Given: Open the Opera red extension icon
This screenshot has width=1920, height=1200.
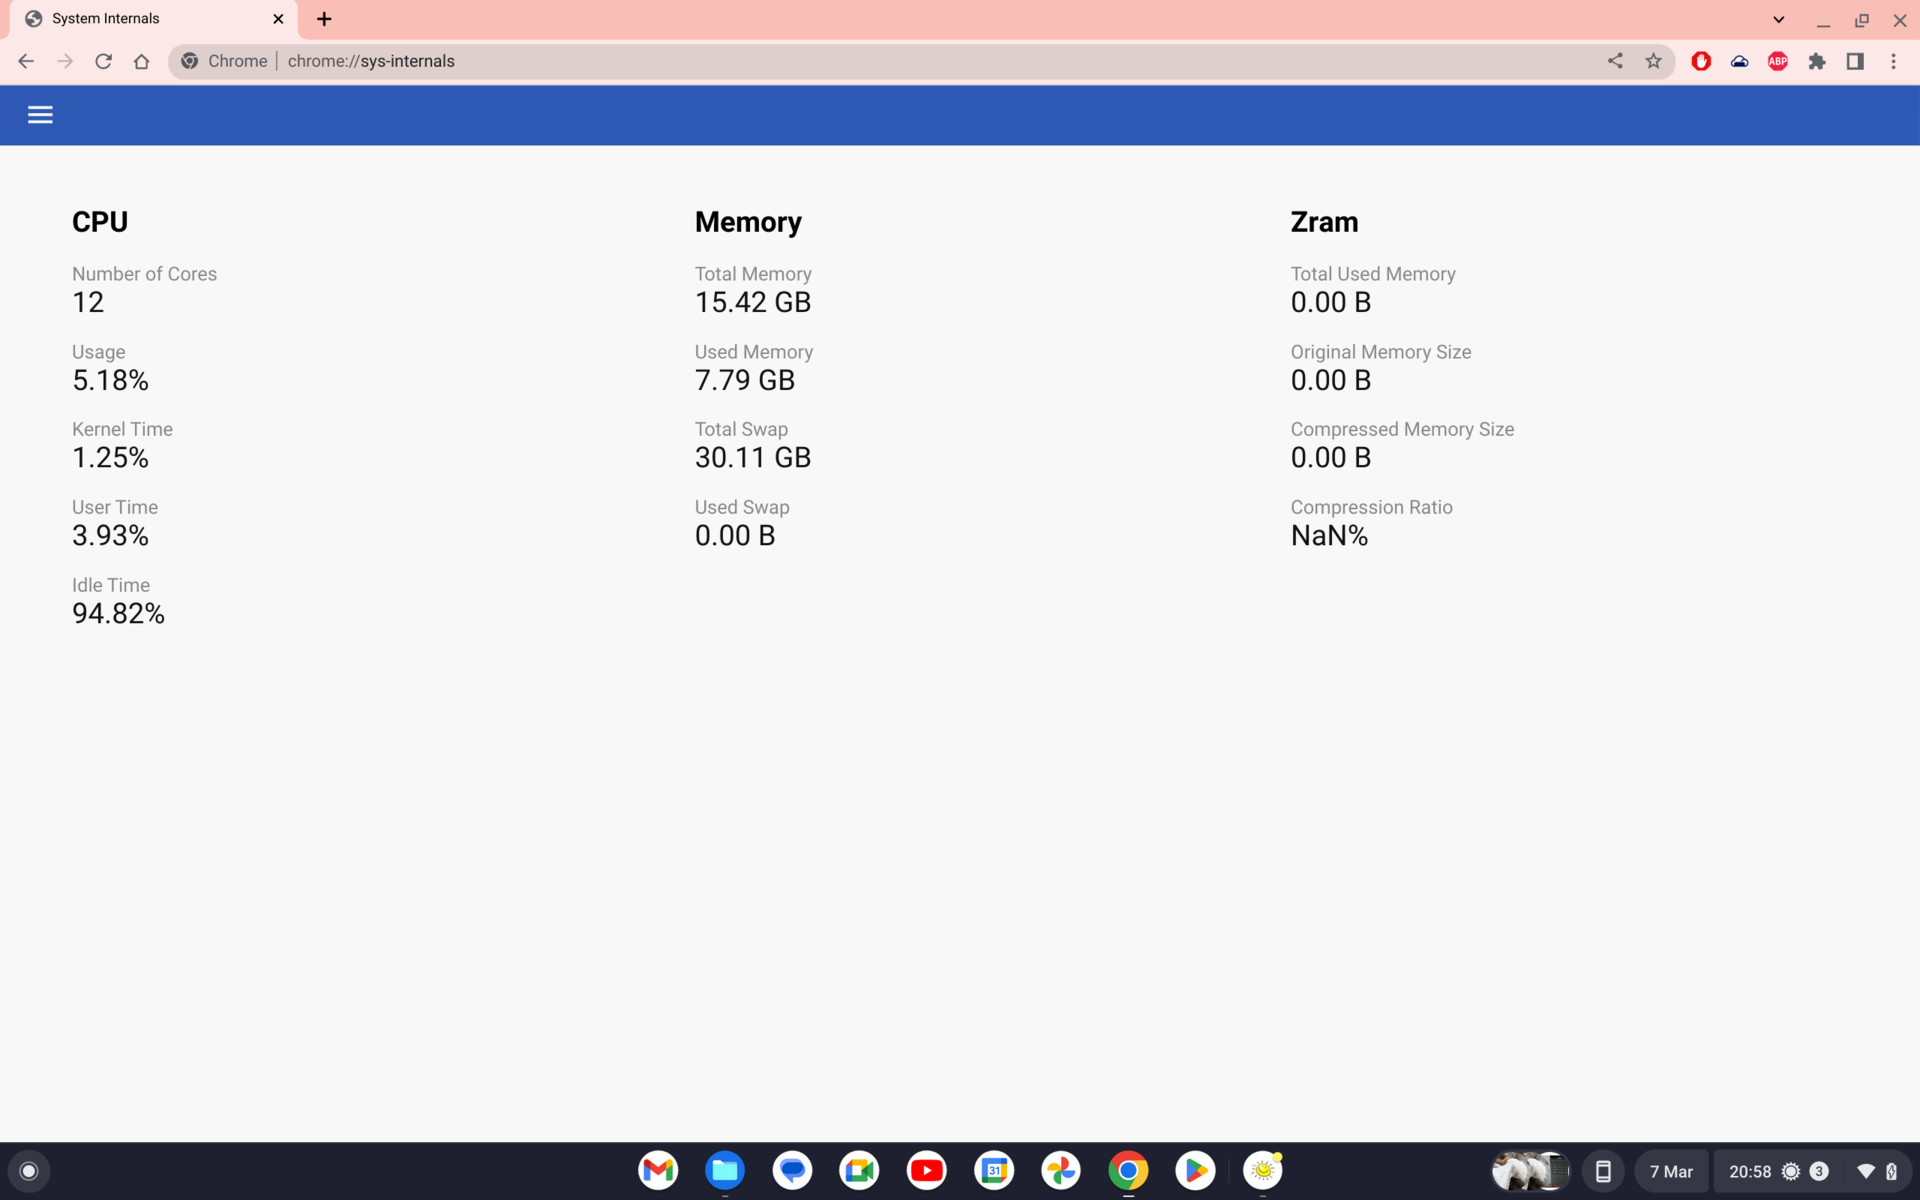Looking at the screenshot, I should [1701, 61].
